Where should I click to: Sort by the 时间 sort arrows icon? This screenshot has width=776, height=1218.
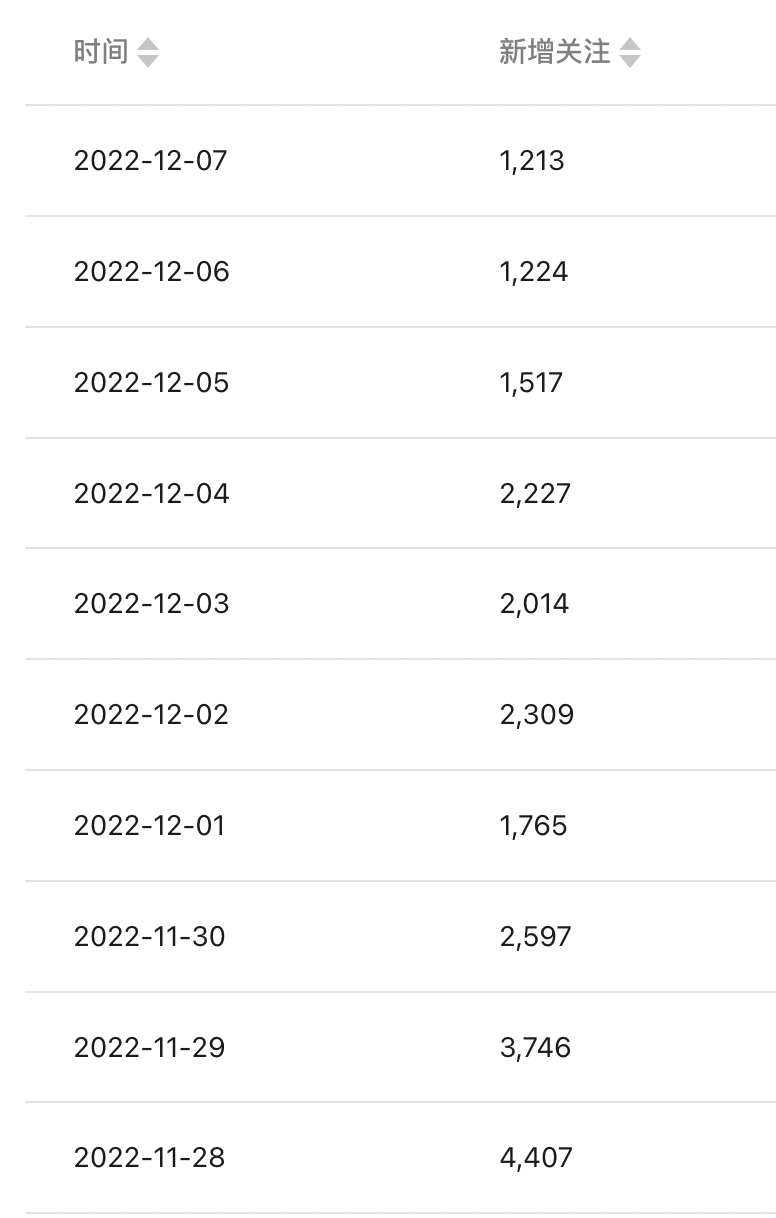click(x=148, y=52)
